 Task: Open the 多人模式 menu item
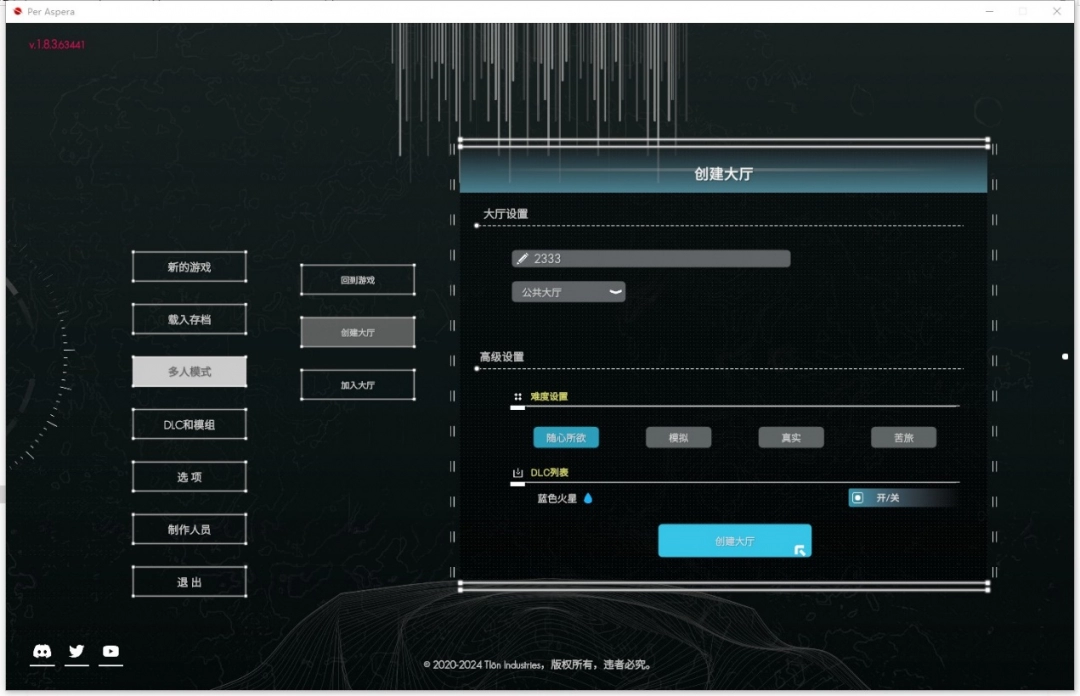point(189,372)
